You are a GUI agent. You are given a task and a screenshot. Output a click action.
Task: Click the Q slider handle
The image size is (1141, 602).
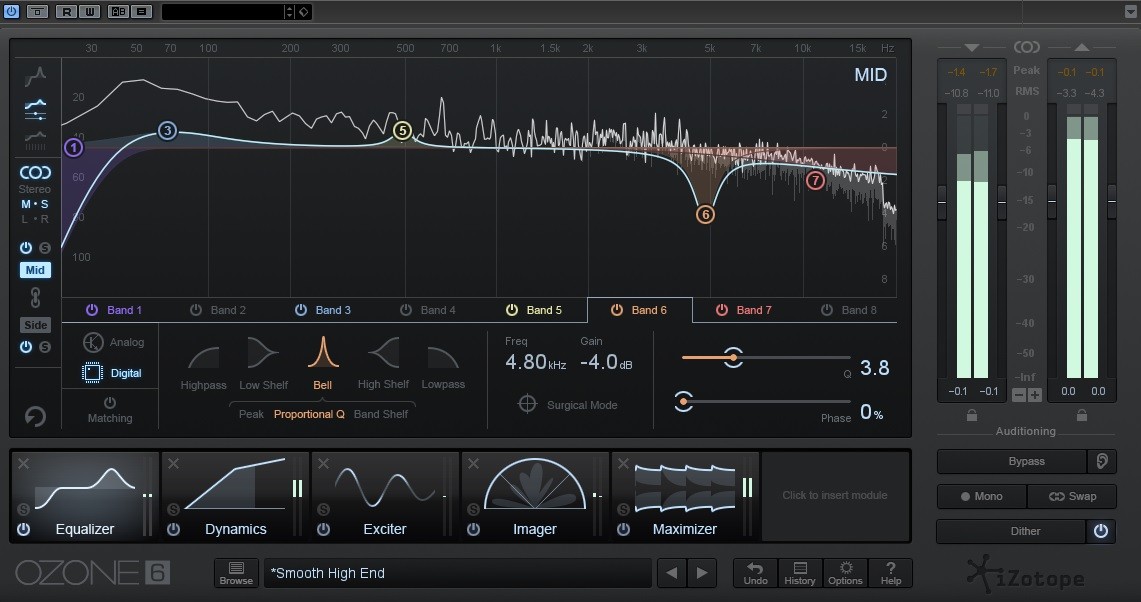[734, 357]
